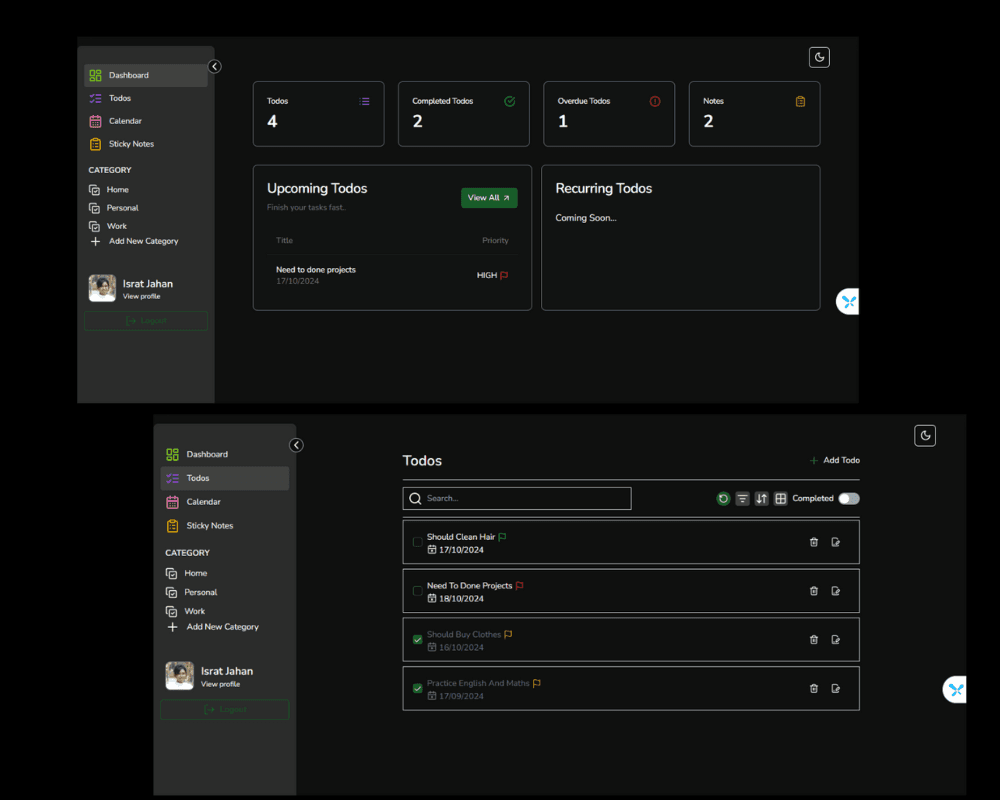Click the View All button
This screenshot has width=1000, height=800.
tap(489, 198)
